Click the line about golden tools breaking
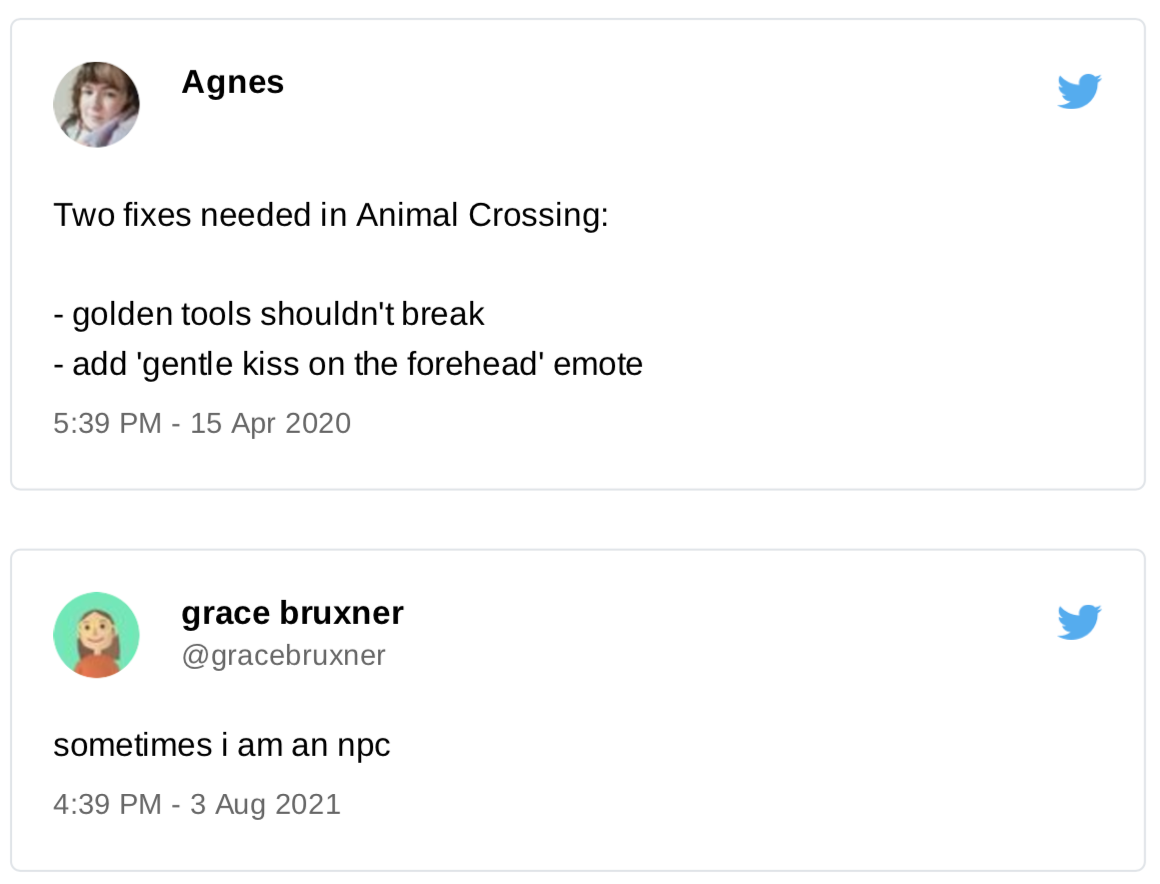The image size is (1160, 884). [x=268, y=313]
